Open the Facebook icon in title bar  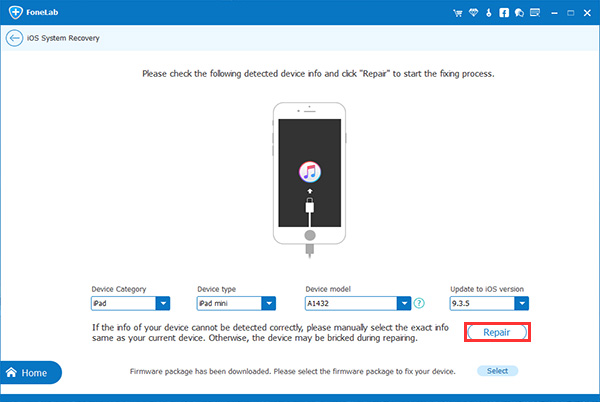point(504,13)
